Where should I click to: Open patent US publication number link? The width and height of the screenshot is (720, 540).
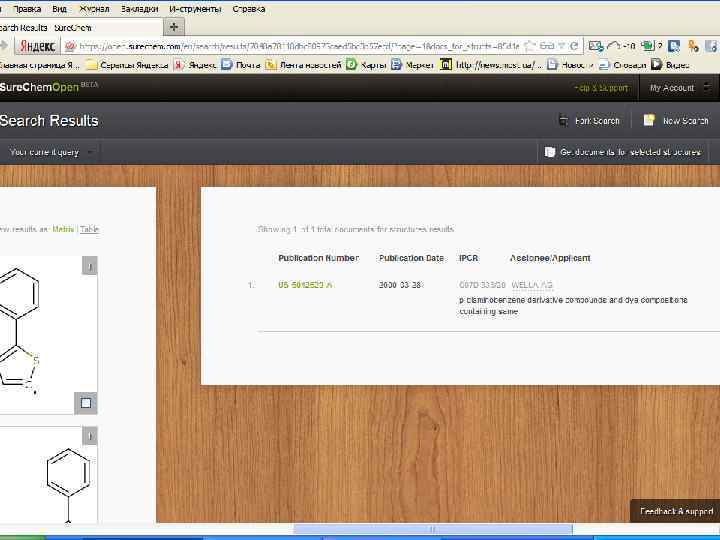tap(305, 285)
